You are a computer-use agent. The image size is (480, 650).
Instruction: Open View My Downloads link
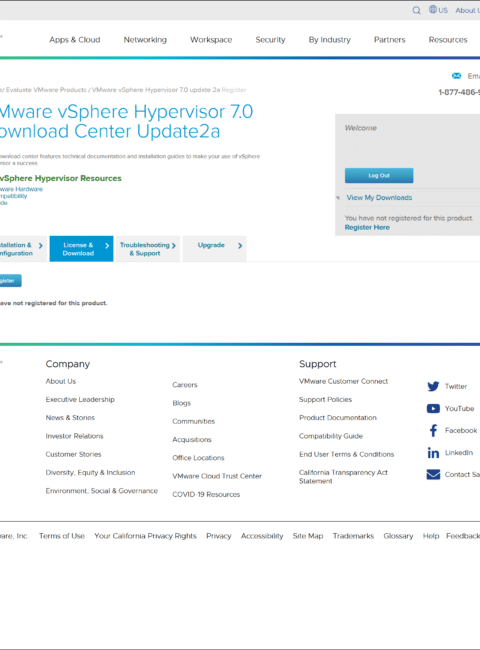(x=379, y=198)
